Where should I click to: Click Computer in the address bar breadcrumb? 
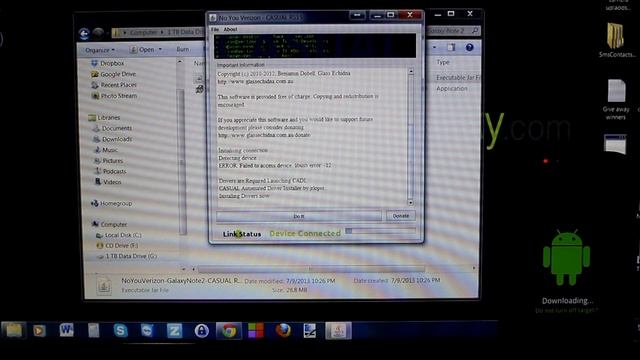(x=143, y=32)
